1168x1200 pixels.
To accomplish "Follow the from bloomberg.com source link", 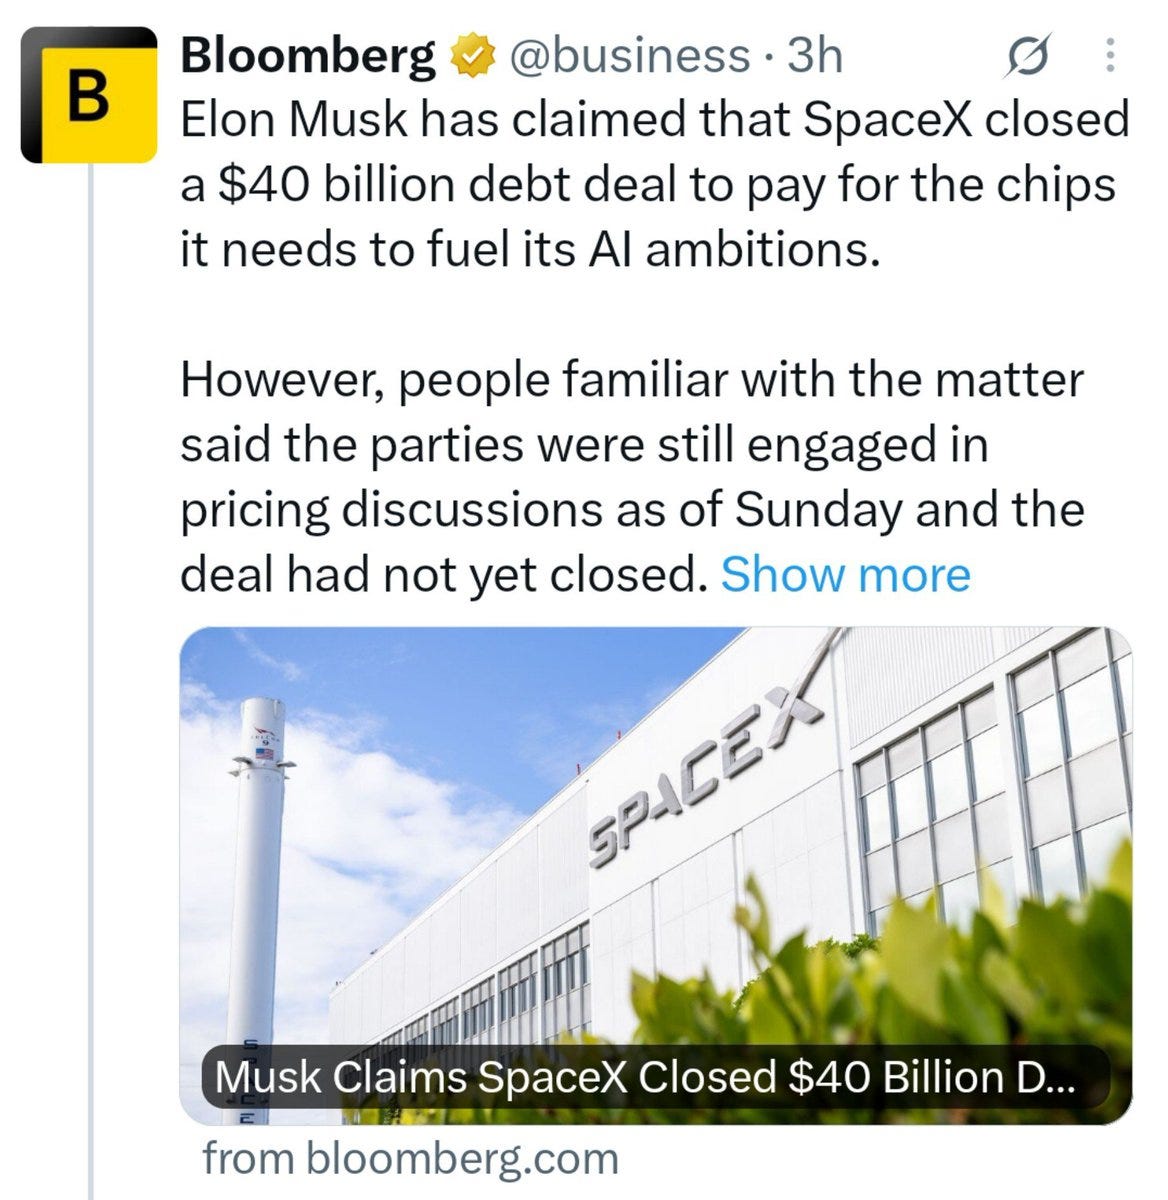I will pyautogui.click(x=411, y=1159).
